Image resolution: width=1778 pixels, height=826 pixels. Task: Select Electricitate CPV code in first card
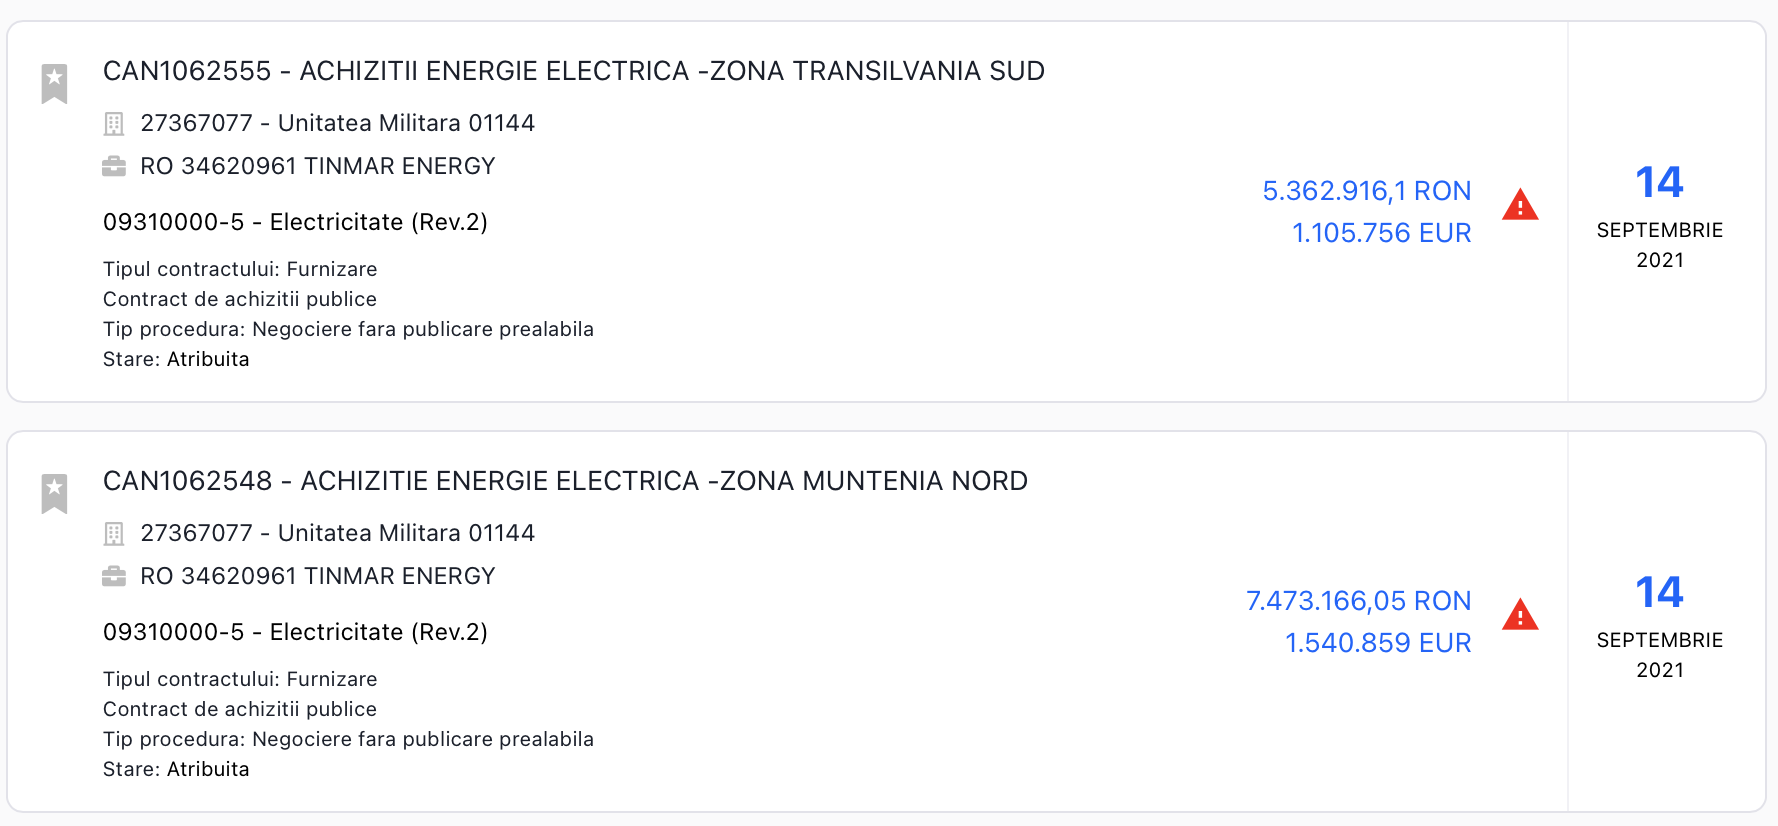(x=295, y=222)
